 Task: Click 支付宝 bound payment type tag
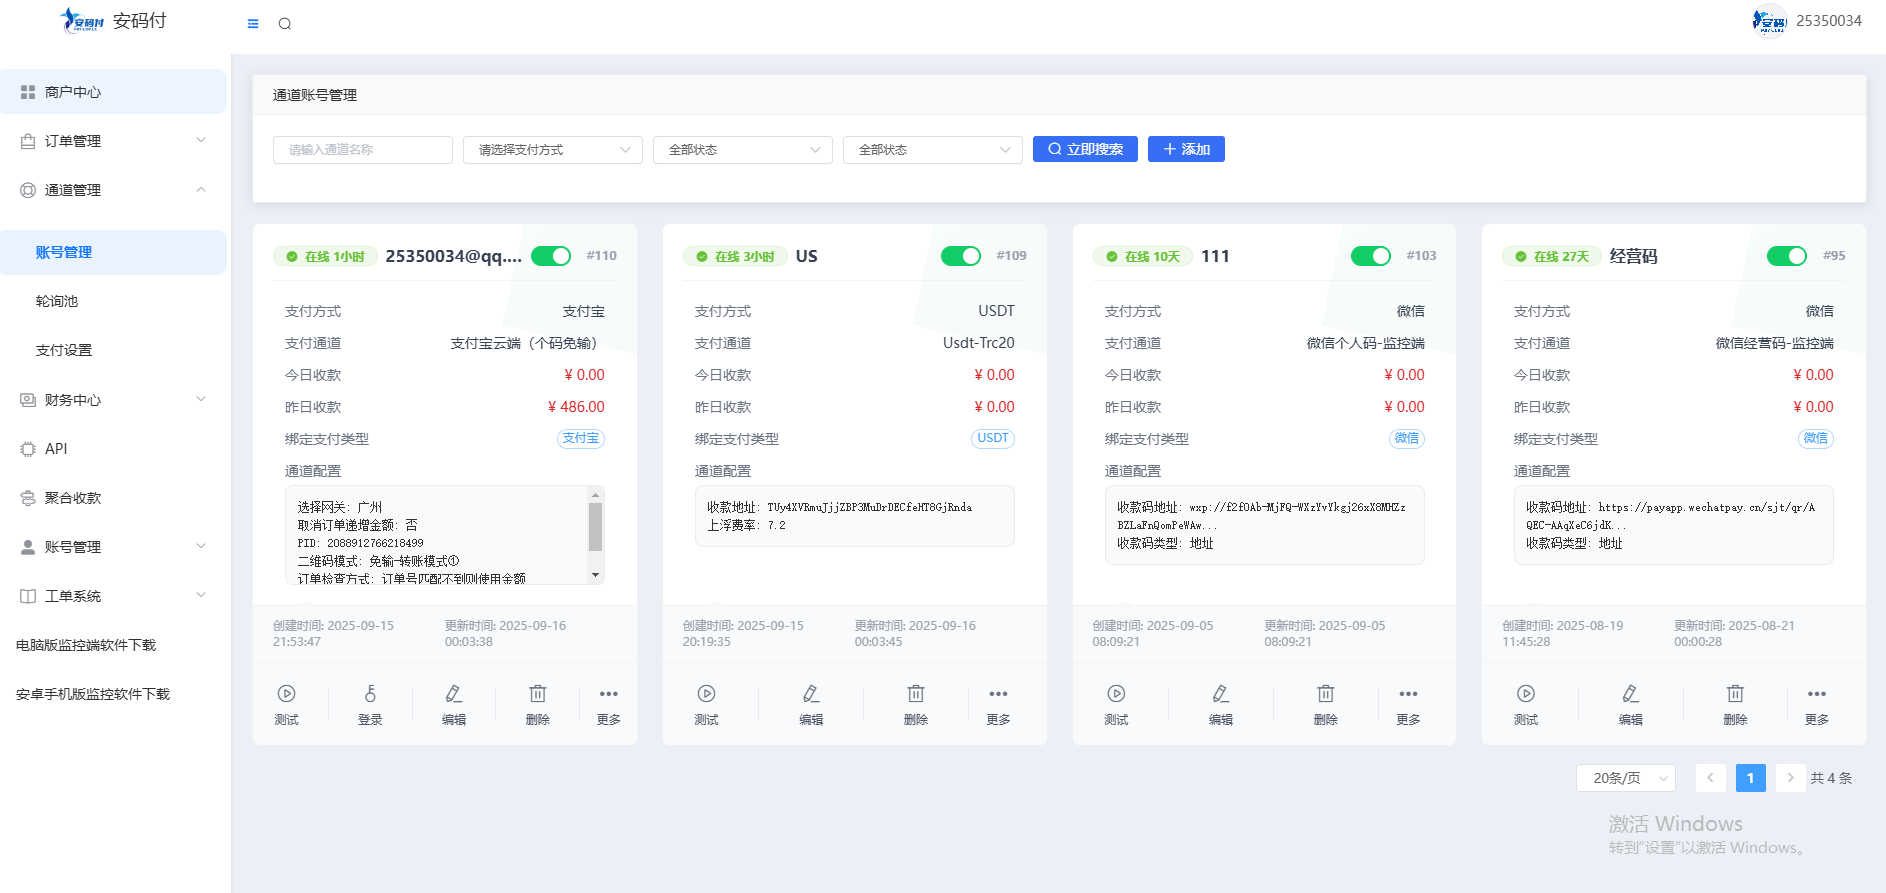[x=581, y=438]
